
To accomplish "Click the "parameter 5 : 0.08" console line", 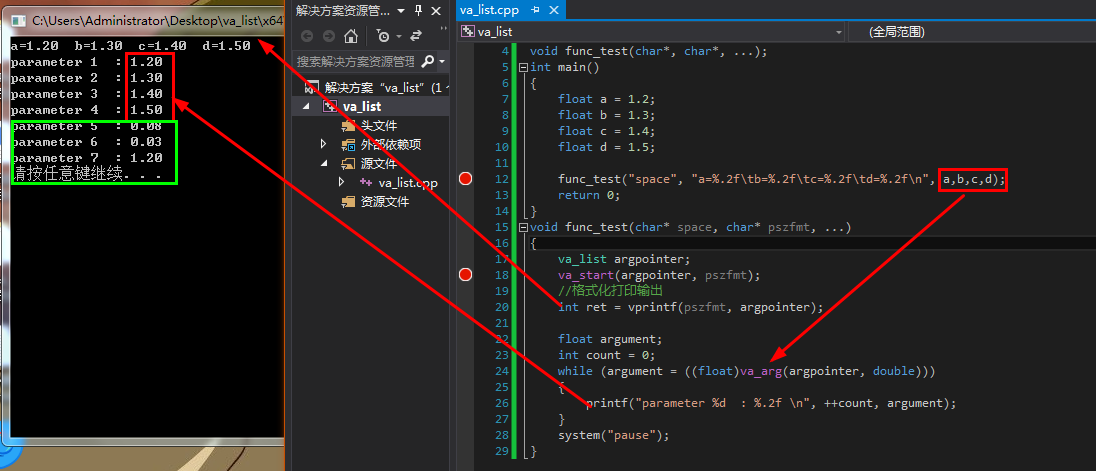I will point(87,126).
